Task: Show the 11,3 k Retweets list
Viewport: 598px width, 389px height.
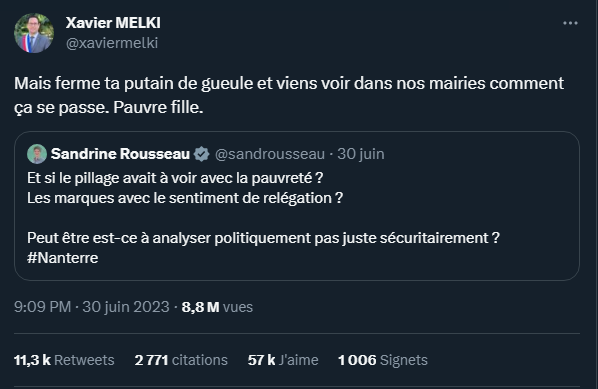Action: [64, 360]
